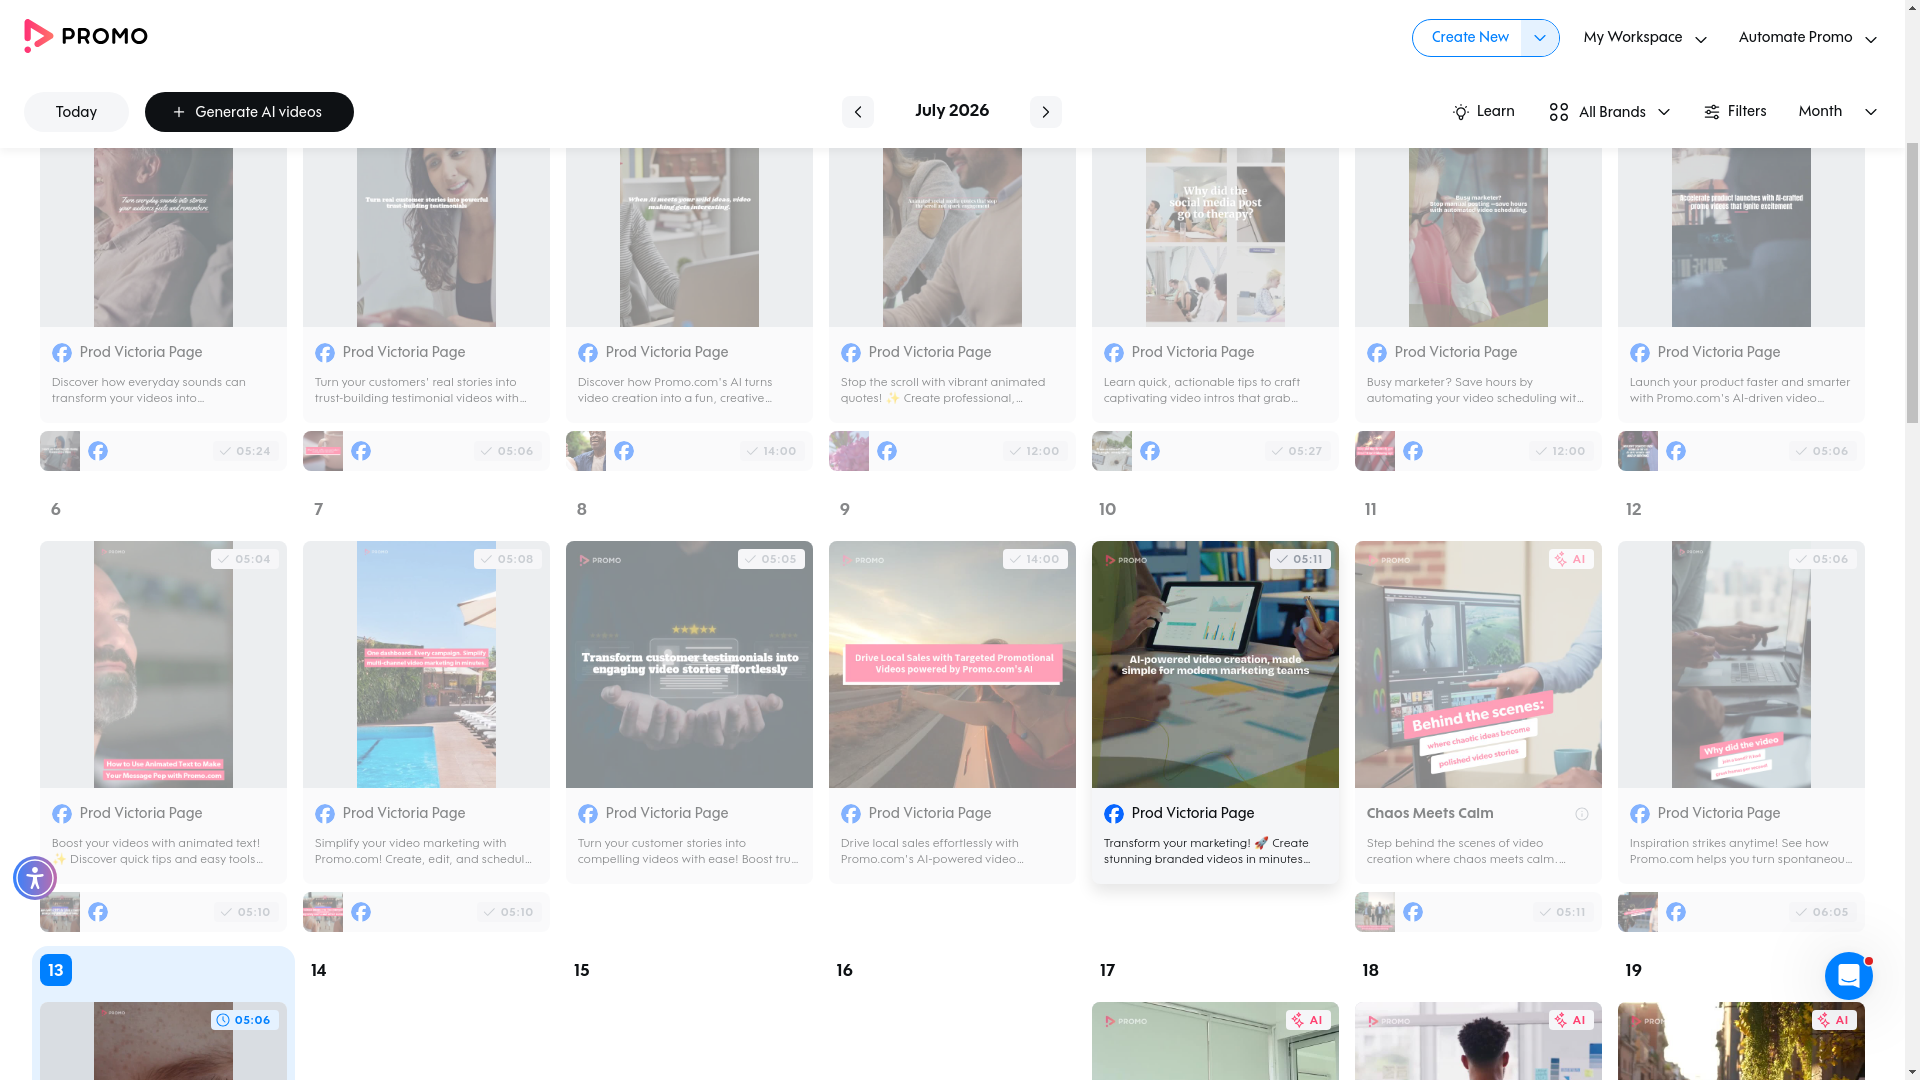Click Facebook icon on 'Turn your customer stories' post
The width and height of the screenshot is (1920, 1080).
(588, 814)
